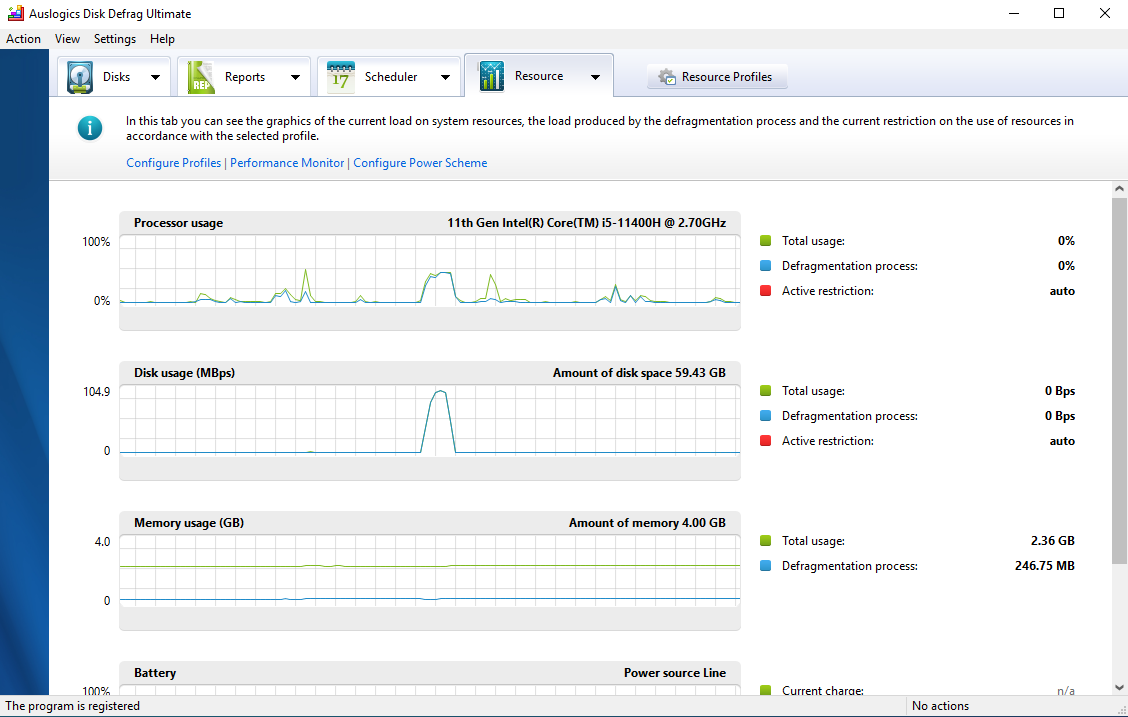Click blue Defragmentation process swatch for Disk usage
The height and width of the screenshot is (717, 1128).
click(765, 416)
